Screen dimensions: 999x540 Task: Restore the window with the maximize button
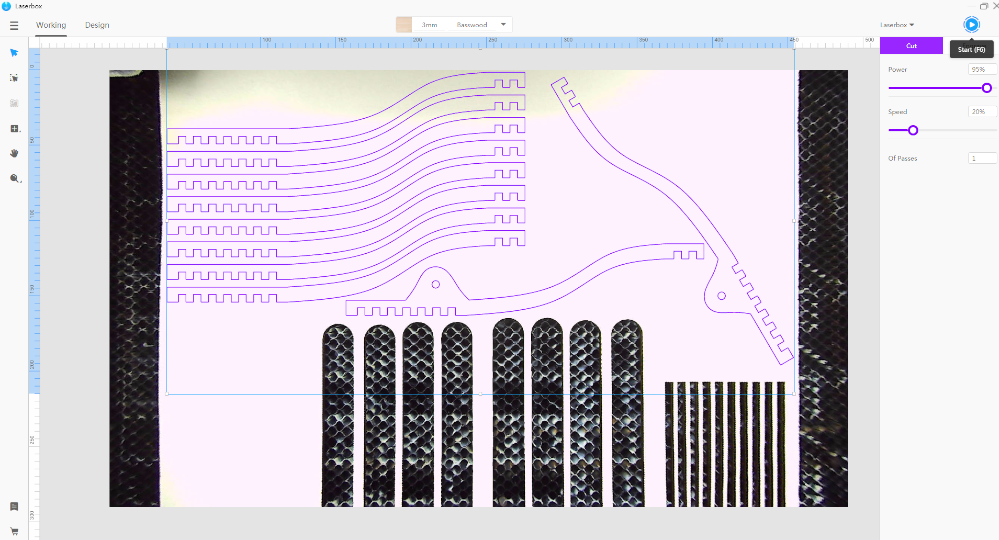(983, 6)
